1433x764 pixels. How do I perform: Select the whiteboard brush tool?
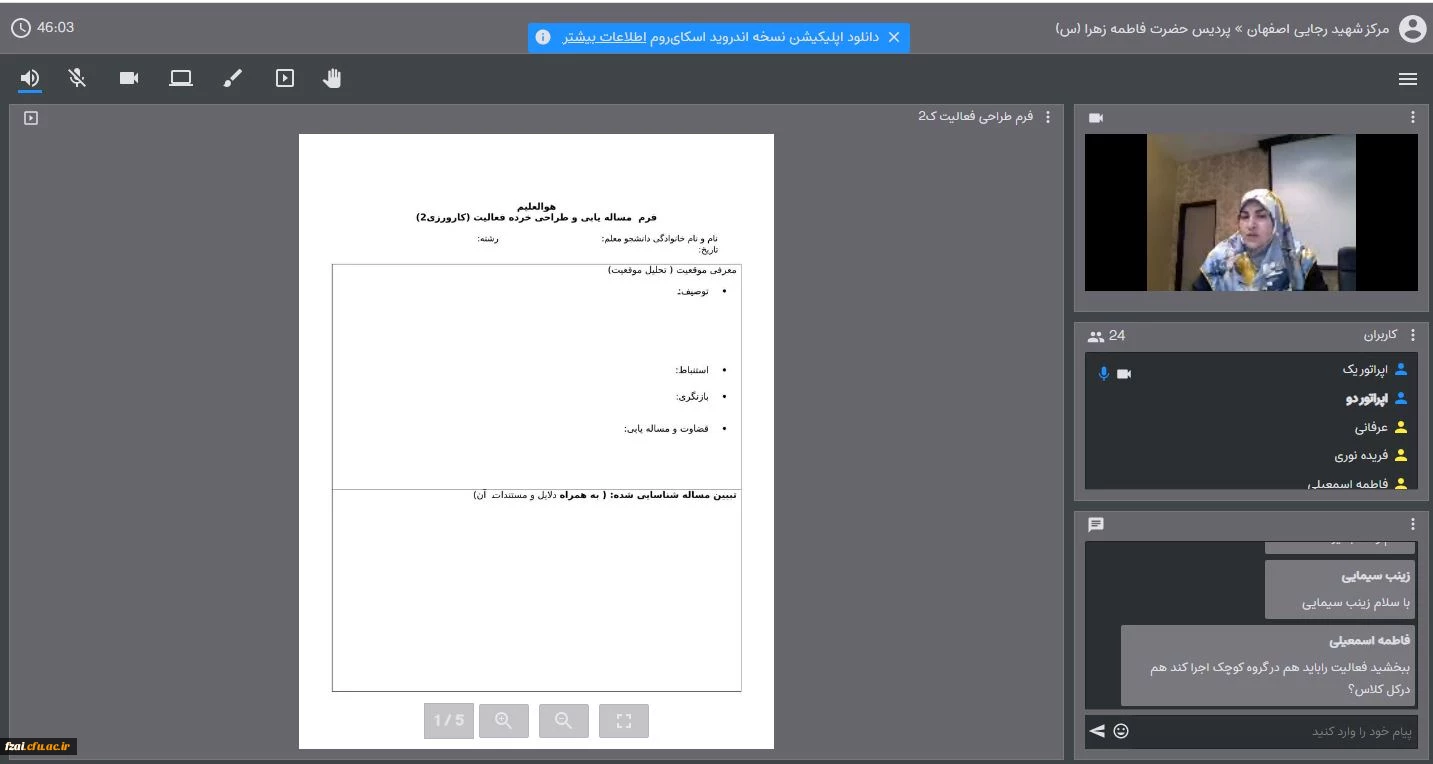coord(233,78)
